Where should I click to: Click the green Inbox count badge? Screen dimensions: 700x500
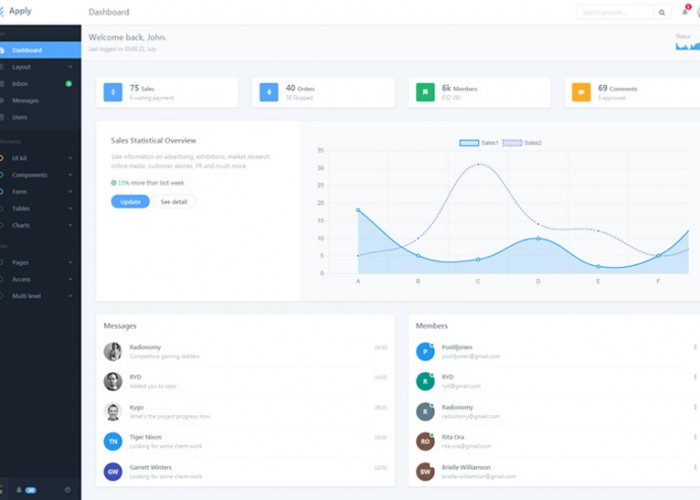[x=69, y=83]
